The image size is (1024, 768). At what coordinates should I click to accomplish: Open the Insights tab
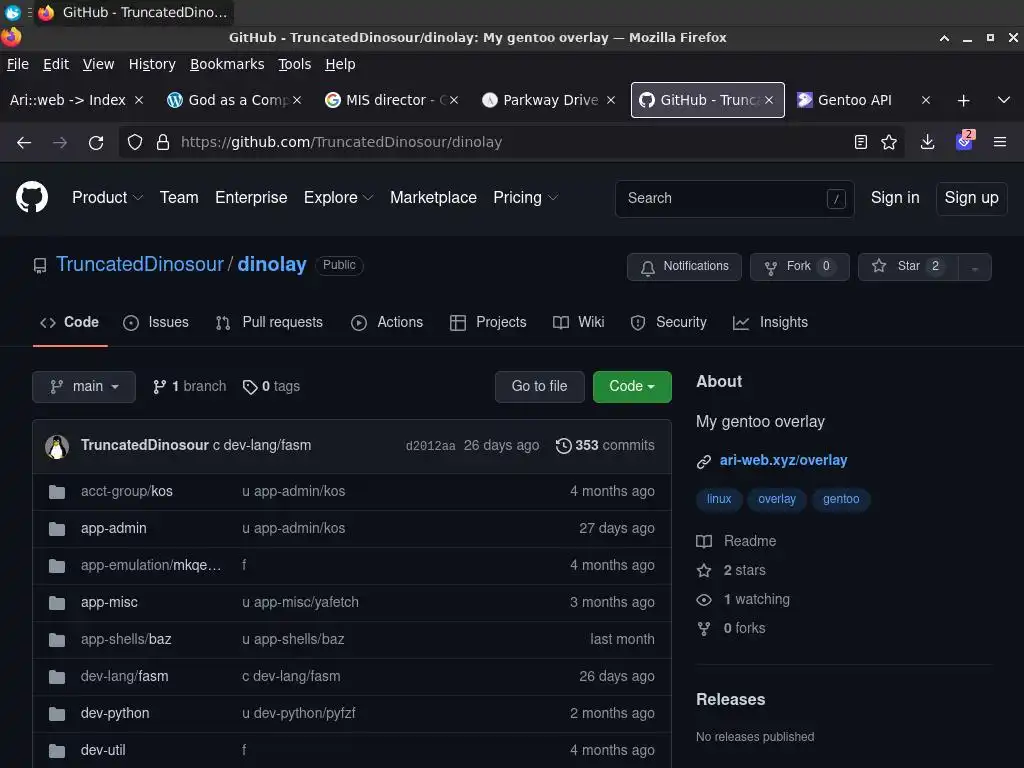(771, 323)
